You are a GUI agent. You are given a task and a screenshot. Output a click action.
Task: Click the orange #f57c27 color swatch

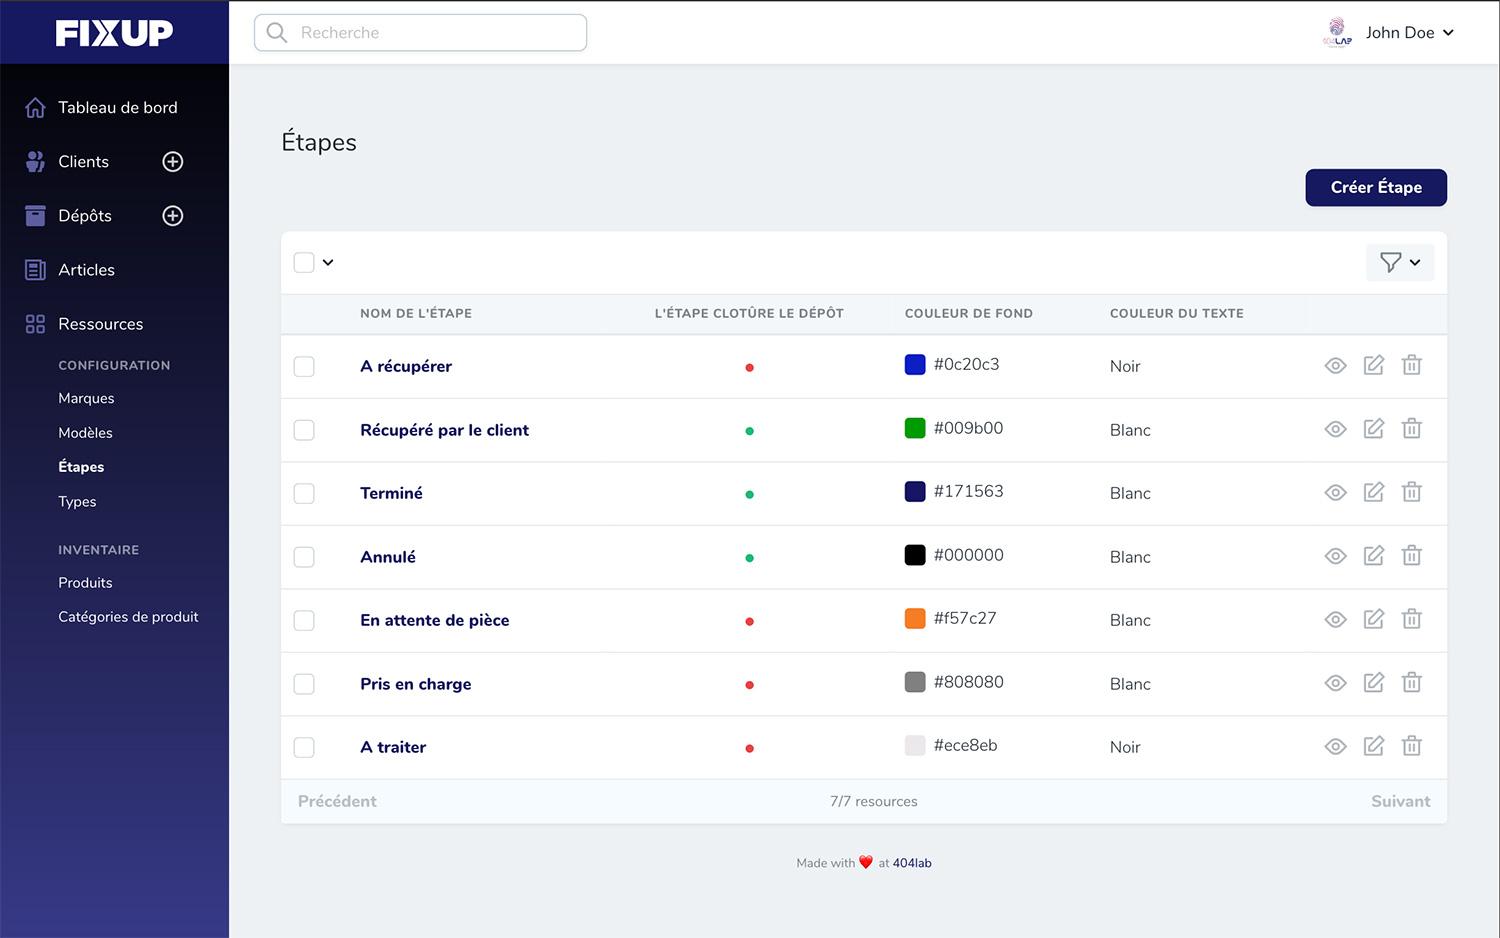[915, 619]
